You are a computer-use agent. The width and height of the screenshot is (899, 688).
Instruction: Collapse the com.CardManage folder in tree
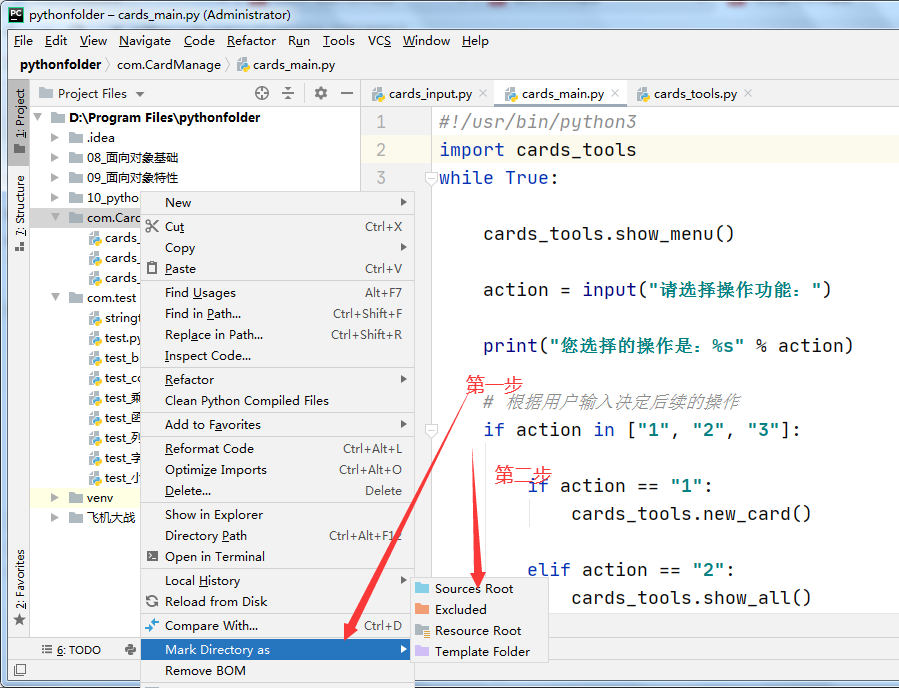(x=56, y=217)
